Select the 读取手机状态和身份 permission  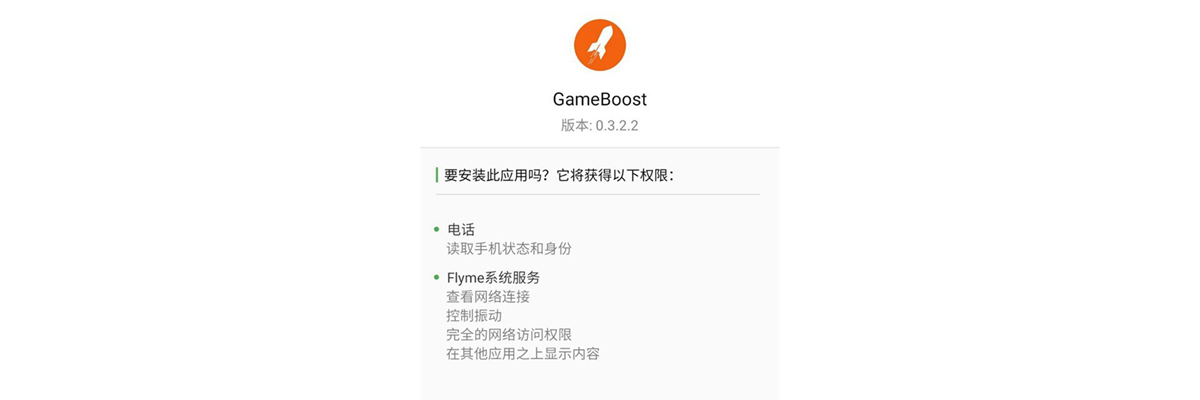pyautogui.click(x=509, y=248)
